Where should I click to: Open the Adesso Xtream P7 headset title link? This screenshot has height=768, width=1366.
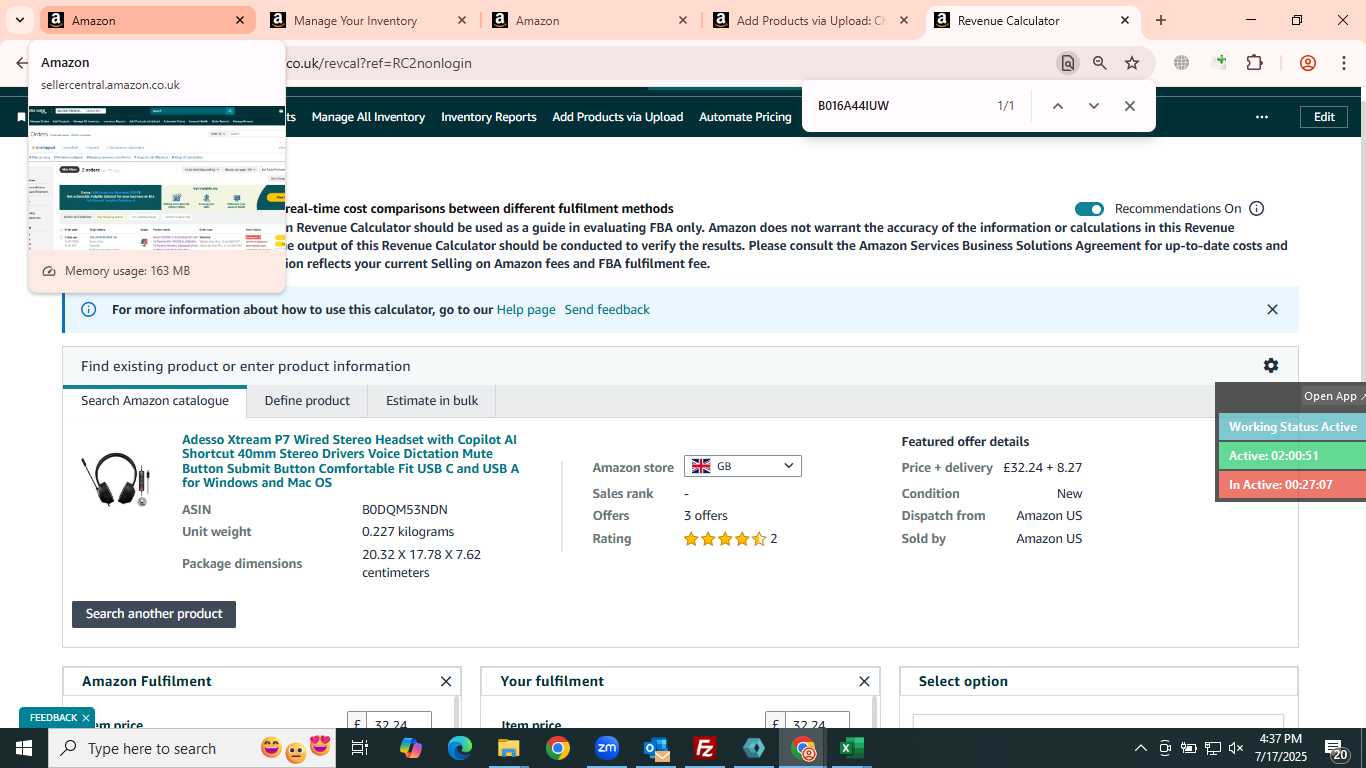tap(351, 461)
